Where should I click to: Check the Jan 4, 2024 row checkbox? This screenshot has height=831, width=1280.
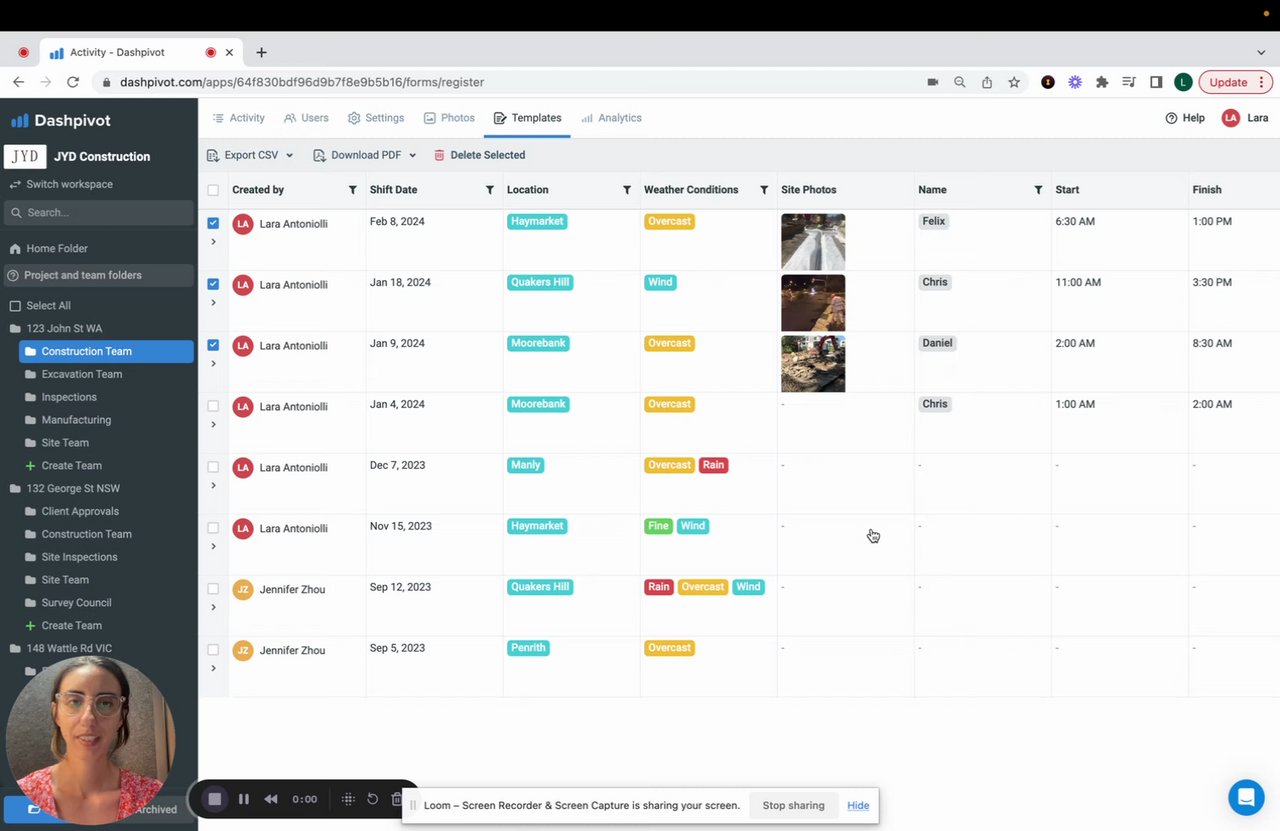coord(213,406)
